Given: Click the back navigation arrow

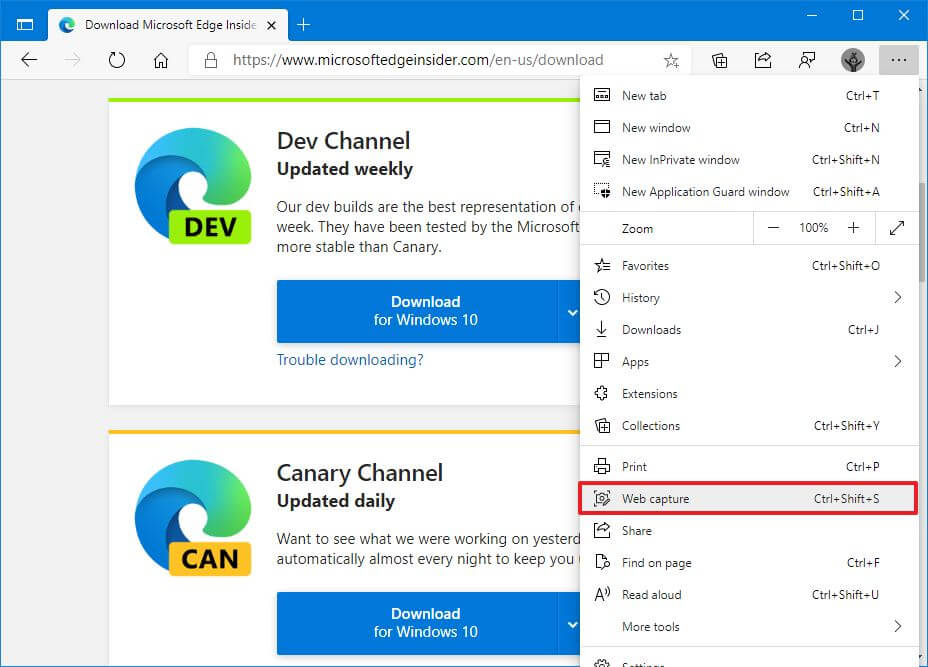Looking at the screenshot, I should point(29,60).
